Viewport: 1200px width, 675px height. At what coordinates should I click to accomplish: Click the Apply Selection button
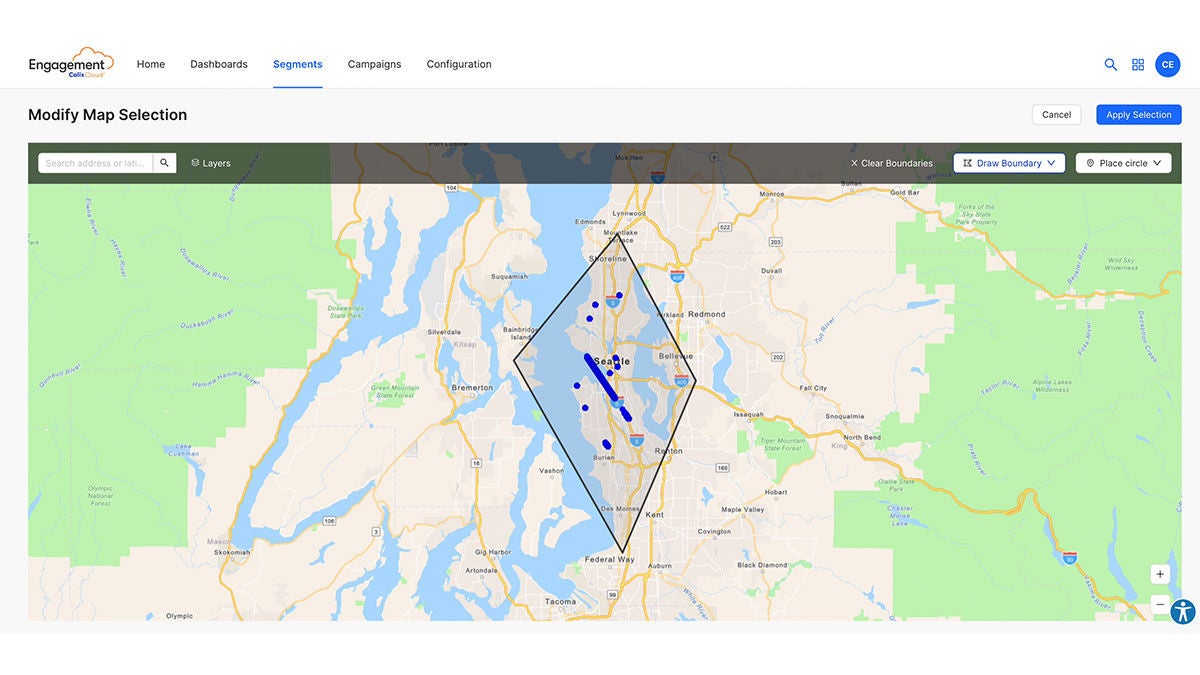coord(1138,114)
